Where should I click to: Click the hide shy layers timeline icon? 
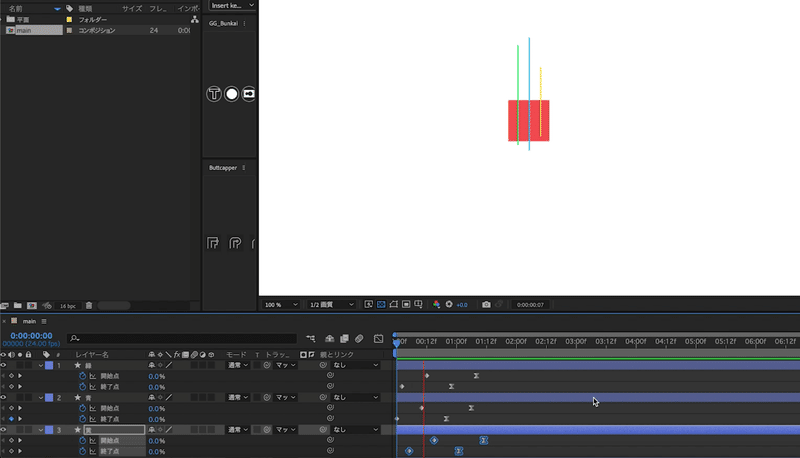pos(330,339)
